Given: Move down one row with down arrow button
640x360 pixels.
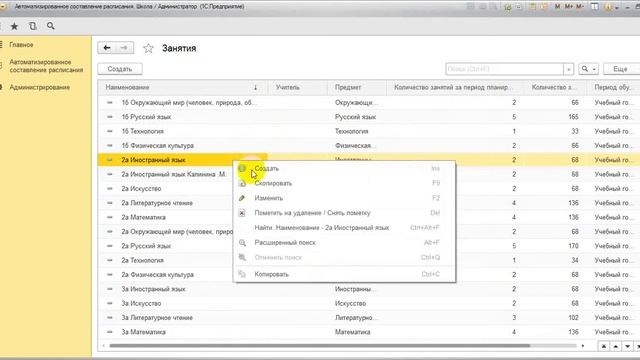Looking at the screenshot, I should [627, 346].
